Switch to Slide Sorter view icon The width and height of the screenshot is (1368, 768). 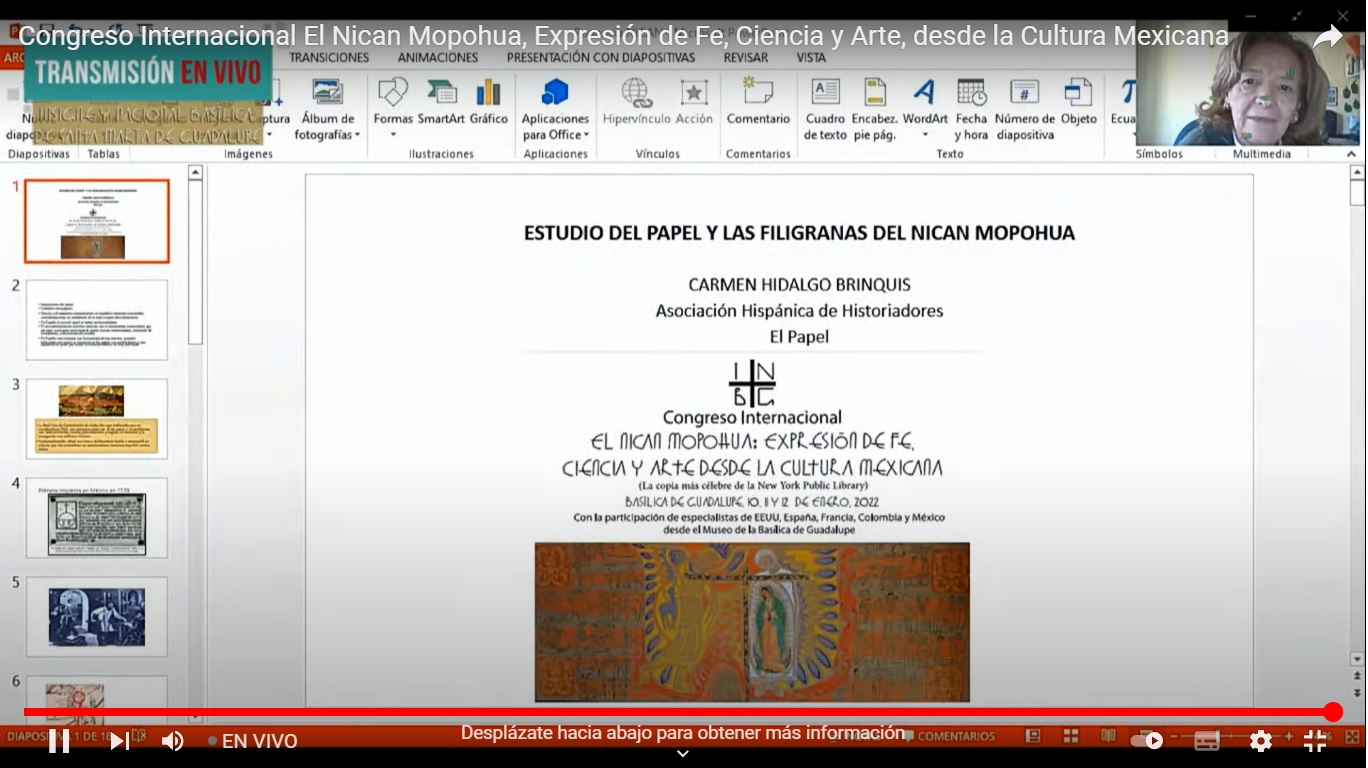pos(1071,736)
